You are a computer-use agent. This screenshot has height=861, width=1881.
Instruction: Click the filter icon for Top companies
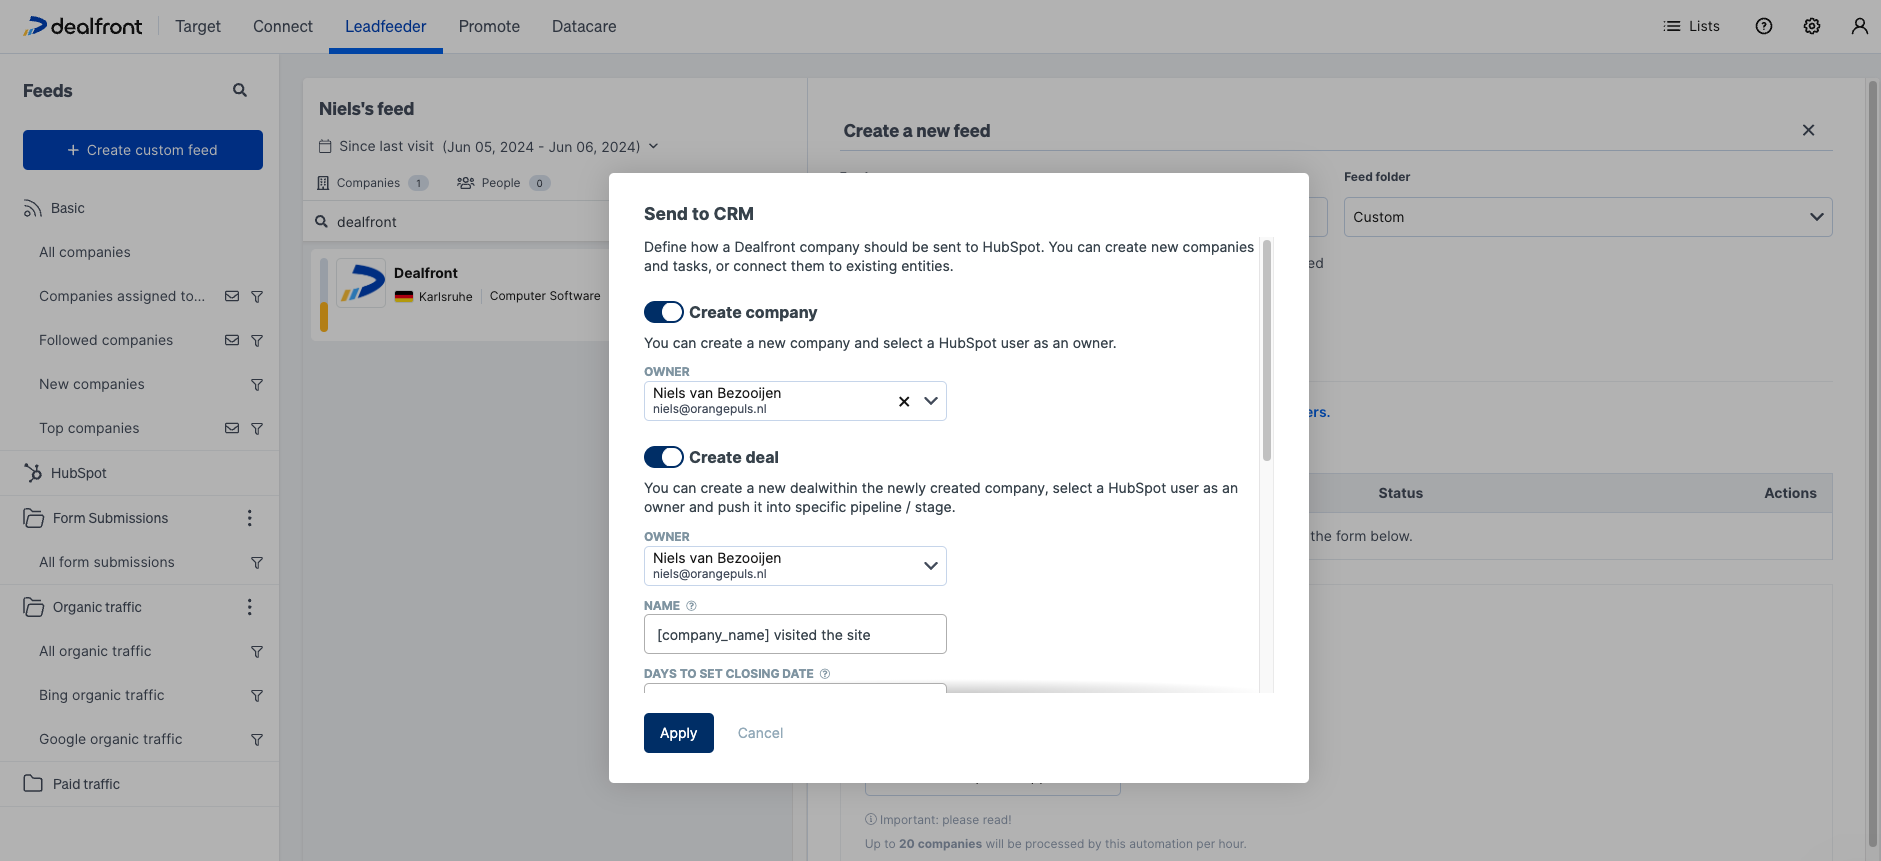tap(257, 428)
